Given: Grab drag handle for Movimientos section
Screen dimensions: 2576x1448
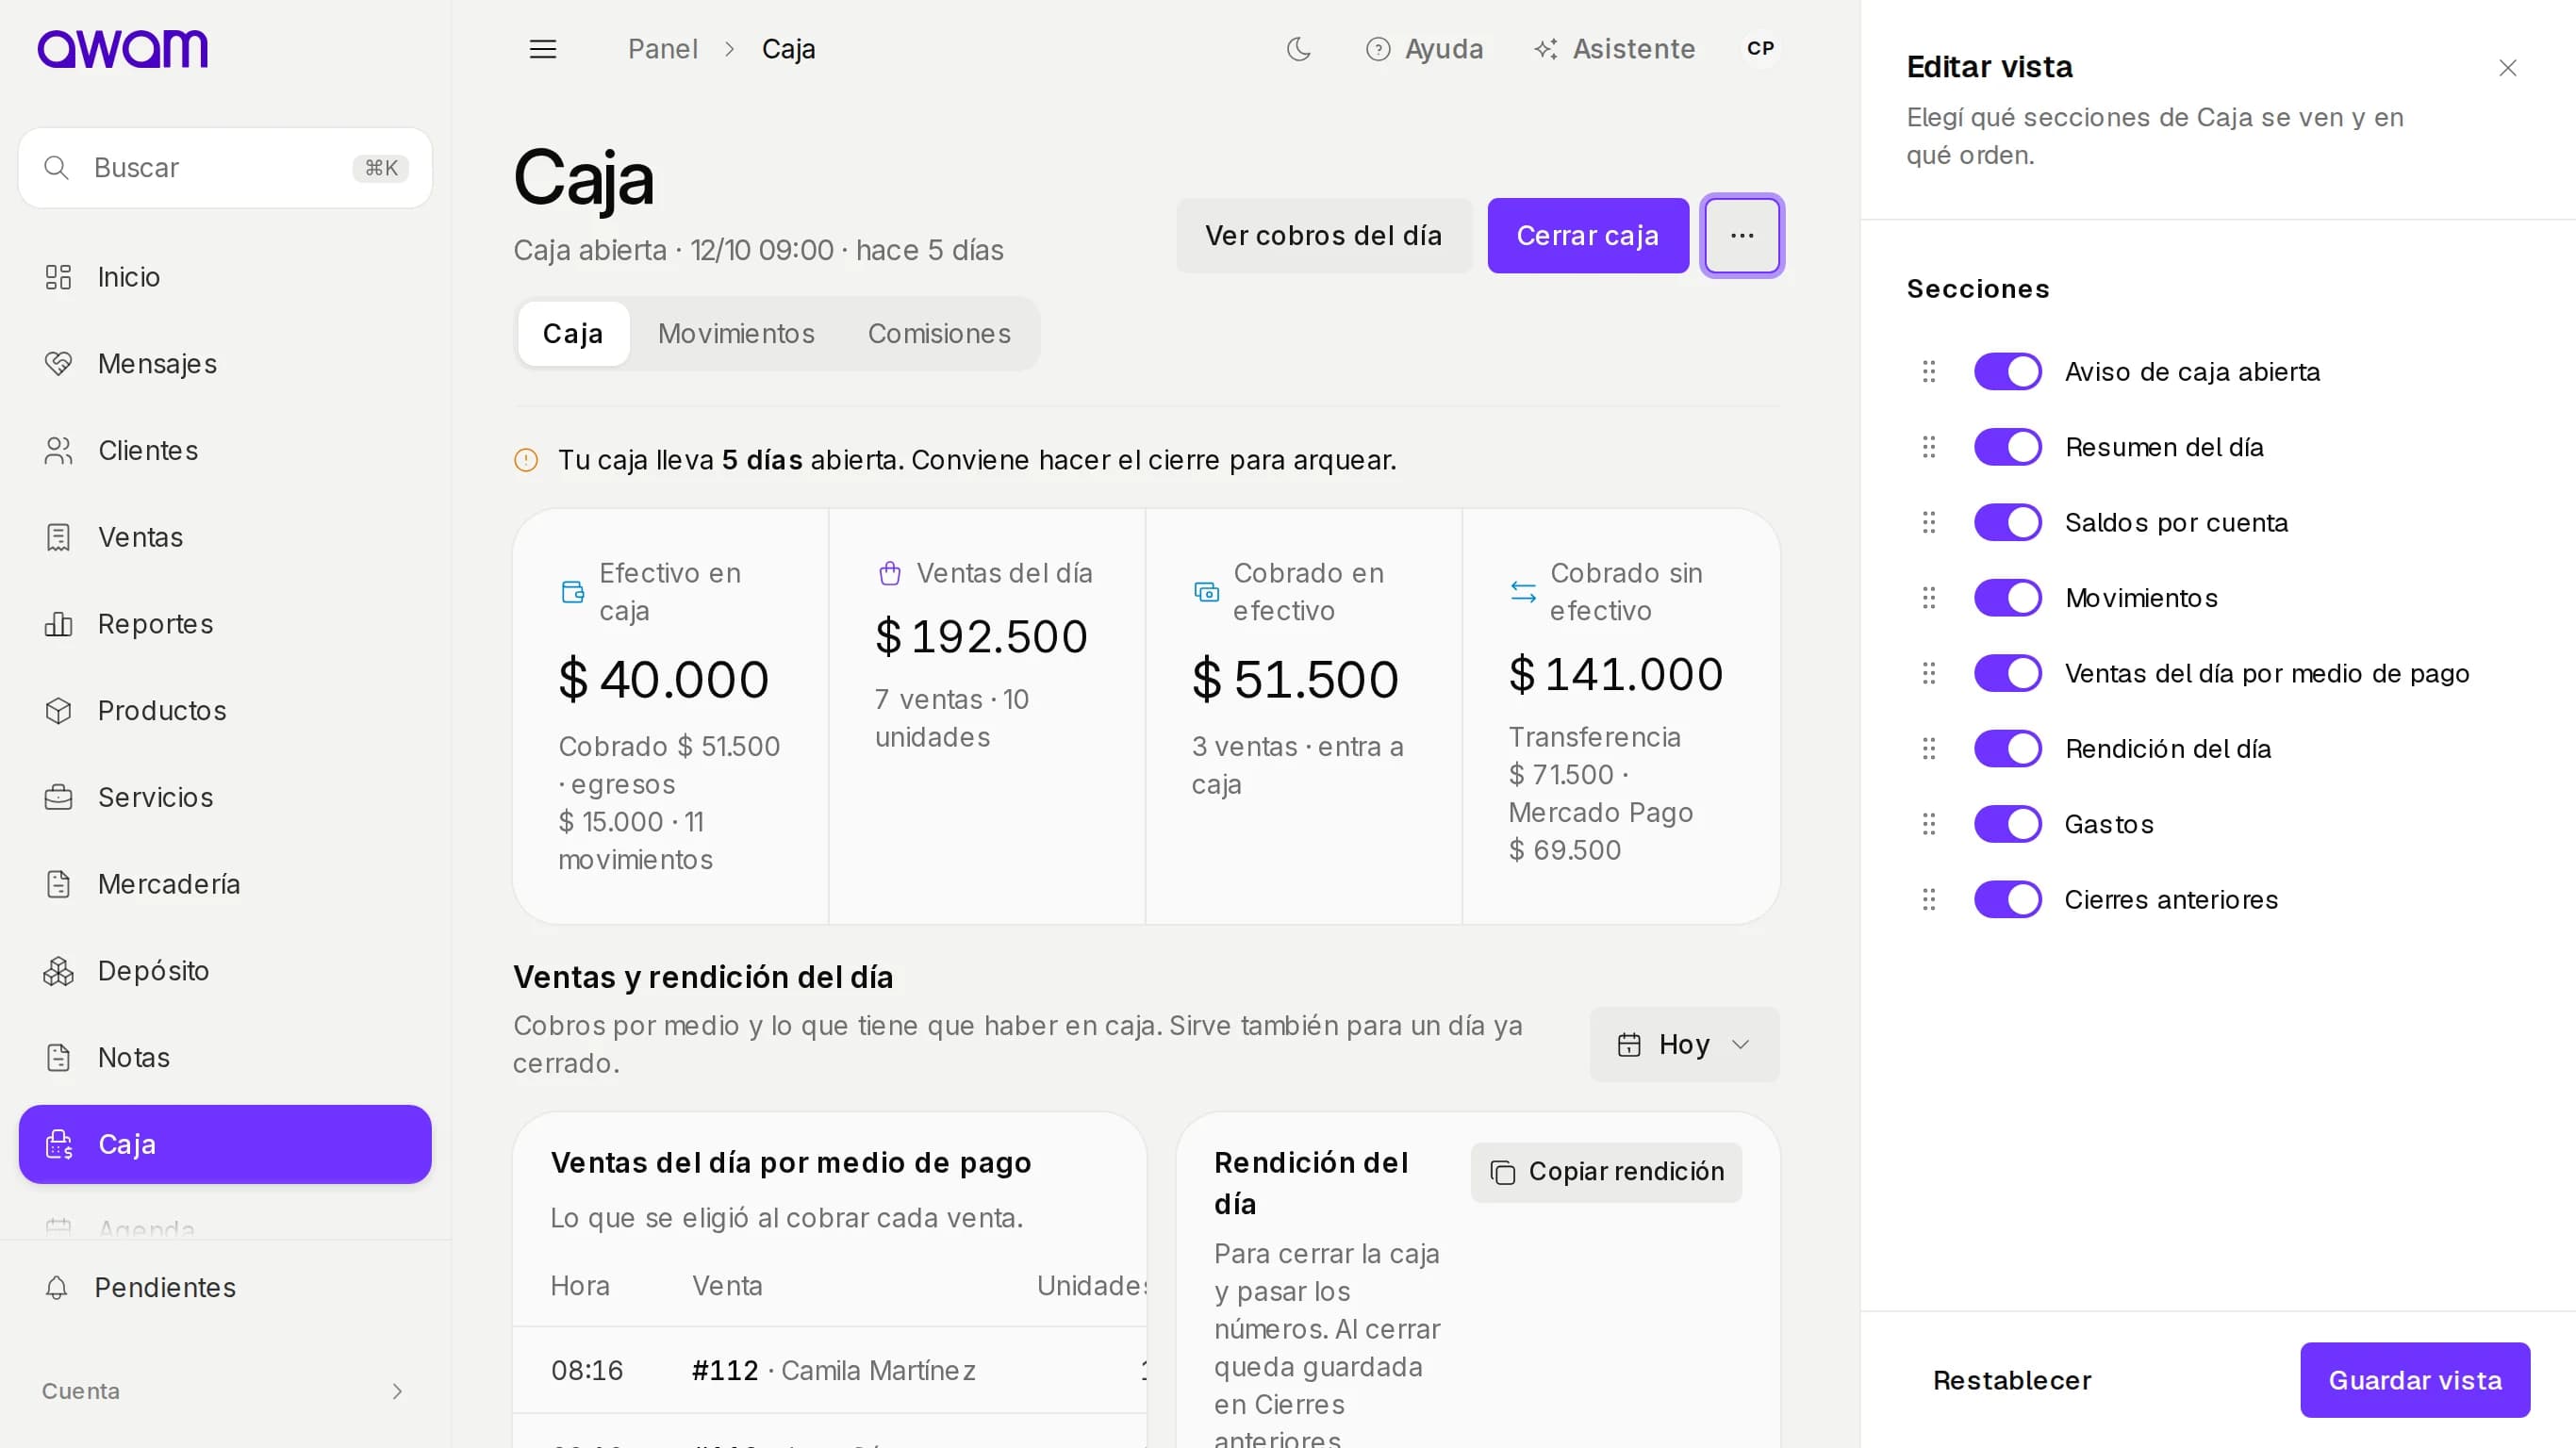Looking at the screenshot, I should coord(1929,598).
